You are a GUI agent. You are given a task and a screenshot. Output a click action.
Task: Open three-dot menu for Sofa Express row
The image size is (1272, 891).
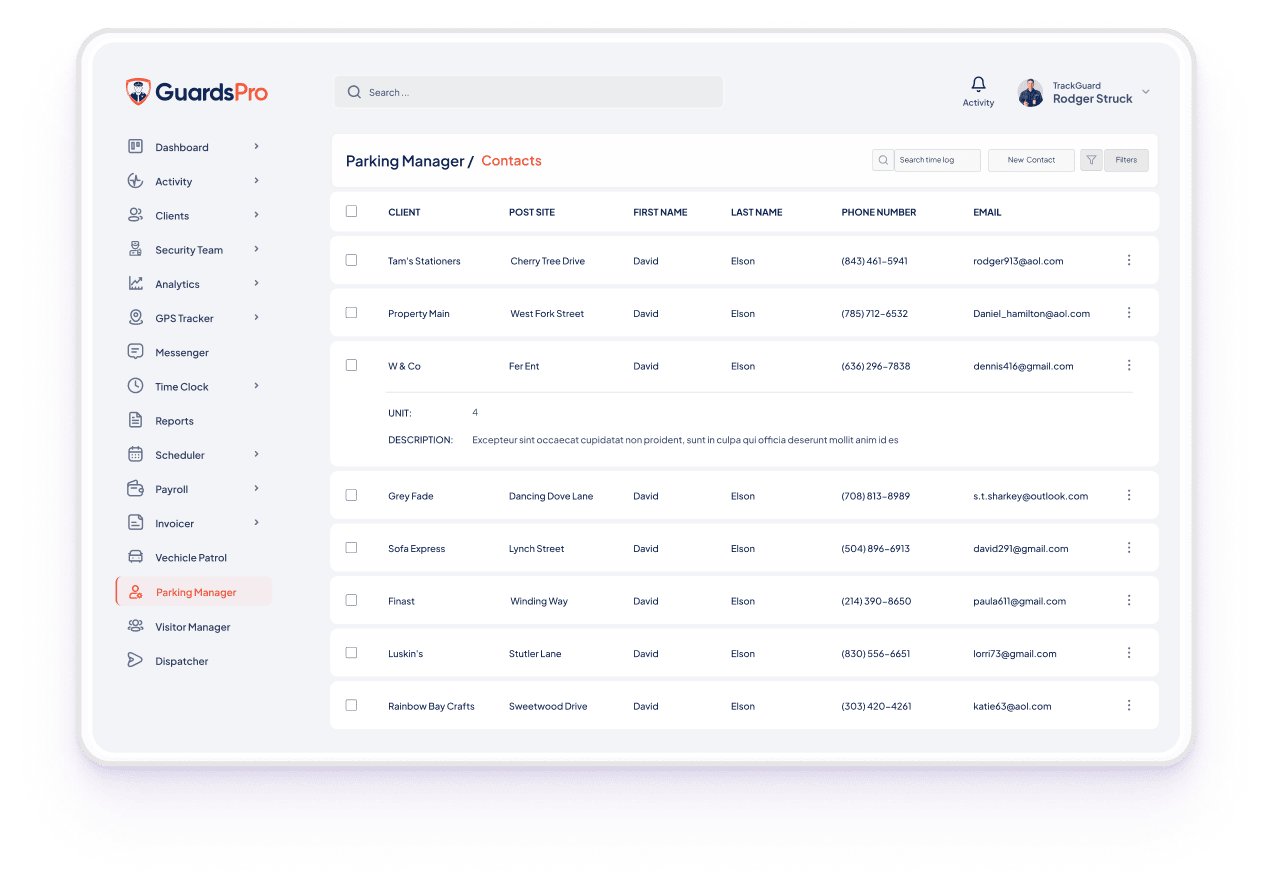1129,548
